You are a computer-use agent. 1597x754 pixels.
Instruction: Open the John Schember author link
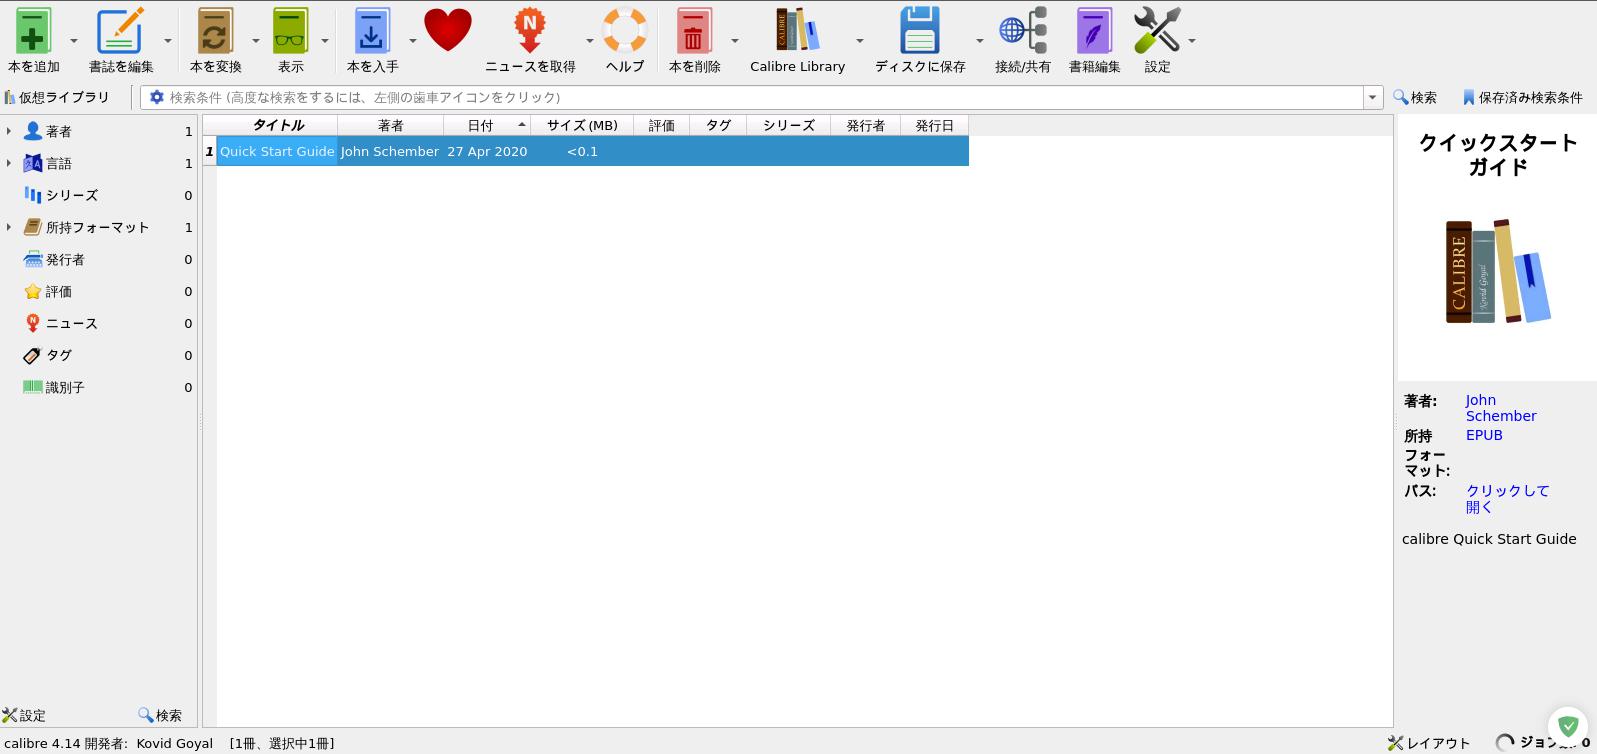[1500, 408]
